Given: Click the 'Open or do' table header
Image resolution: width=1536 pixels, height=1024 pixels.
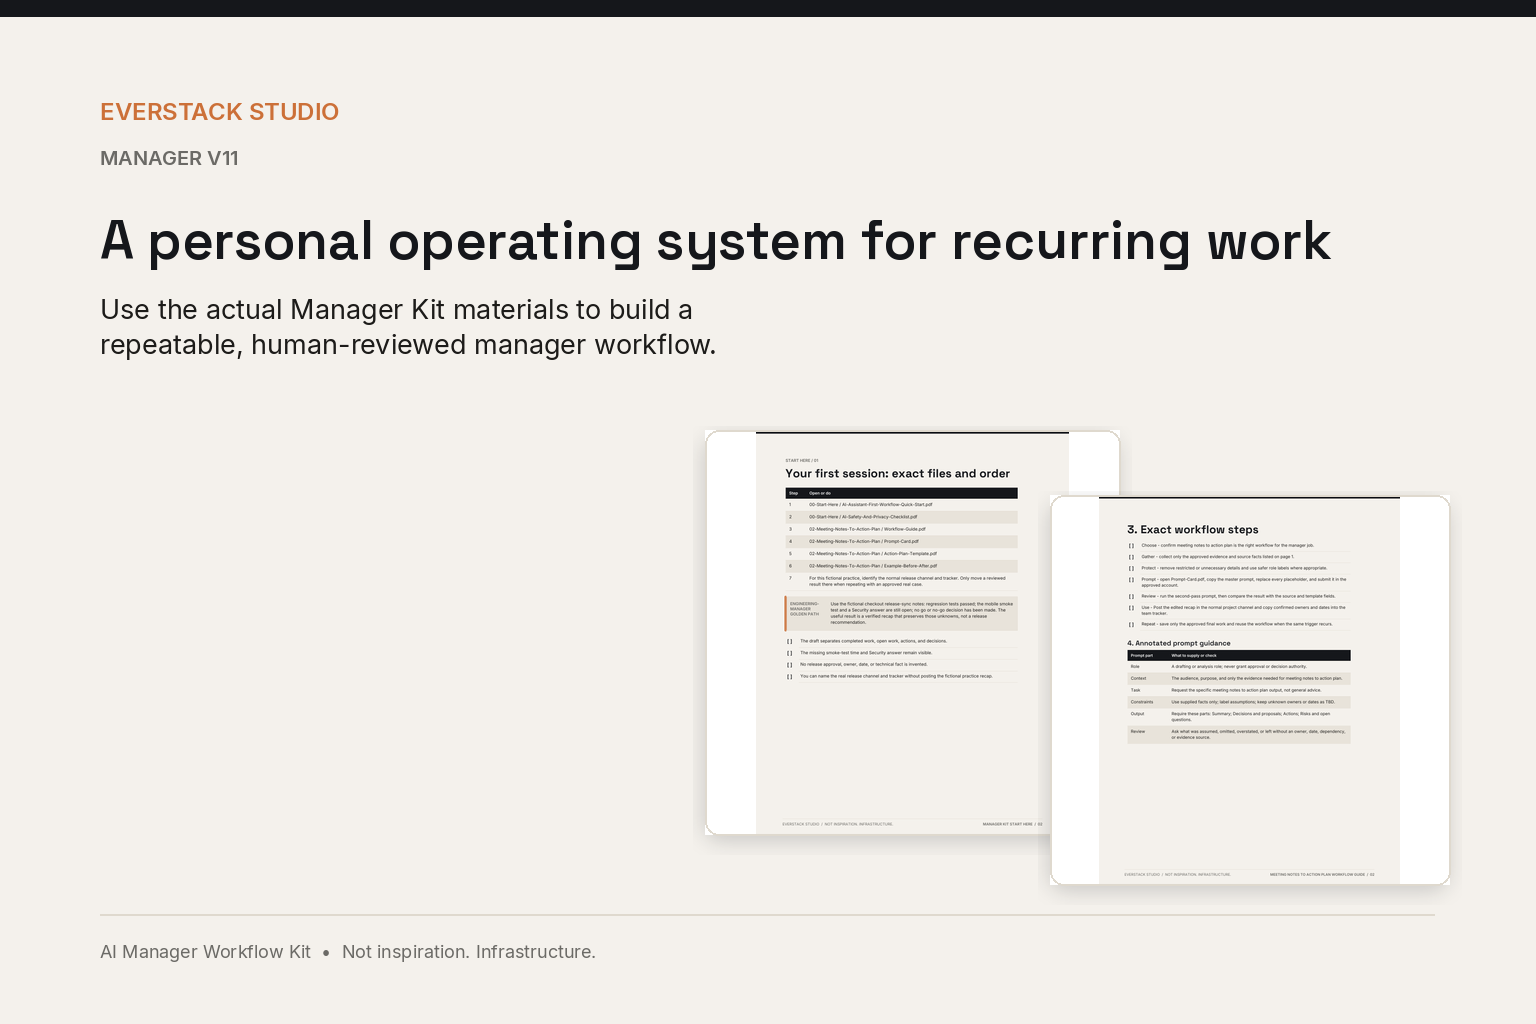Looking at the screenshot, I should (820, 493).
